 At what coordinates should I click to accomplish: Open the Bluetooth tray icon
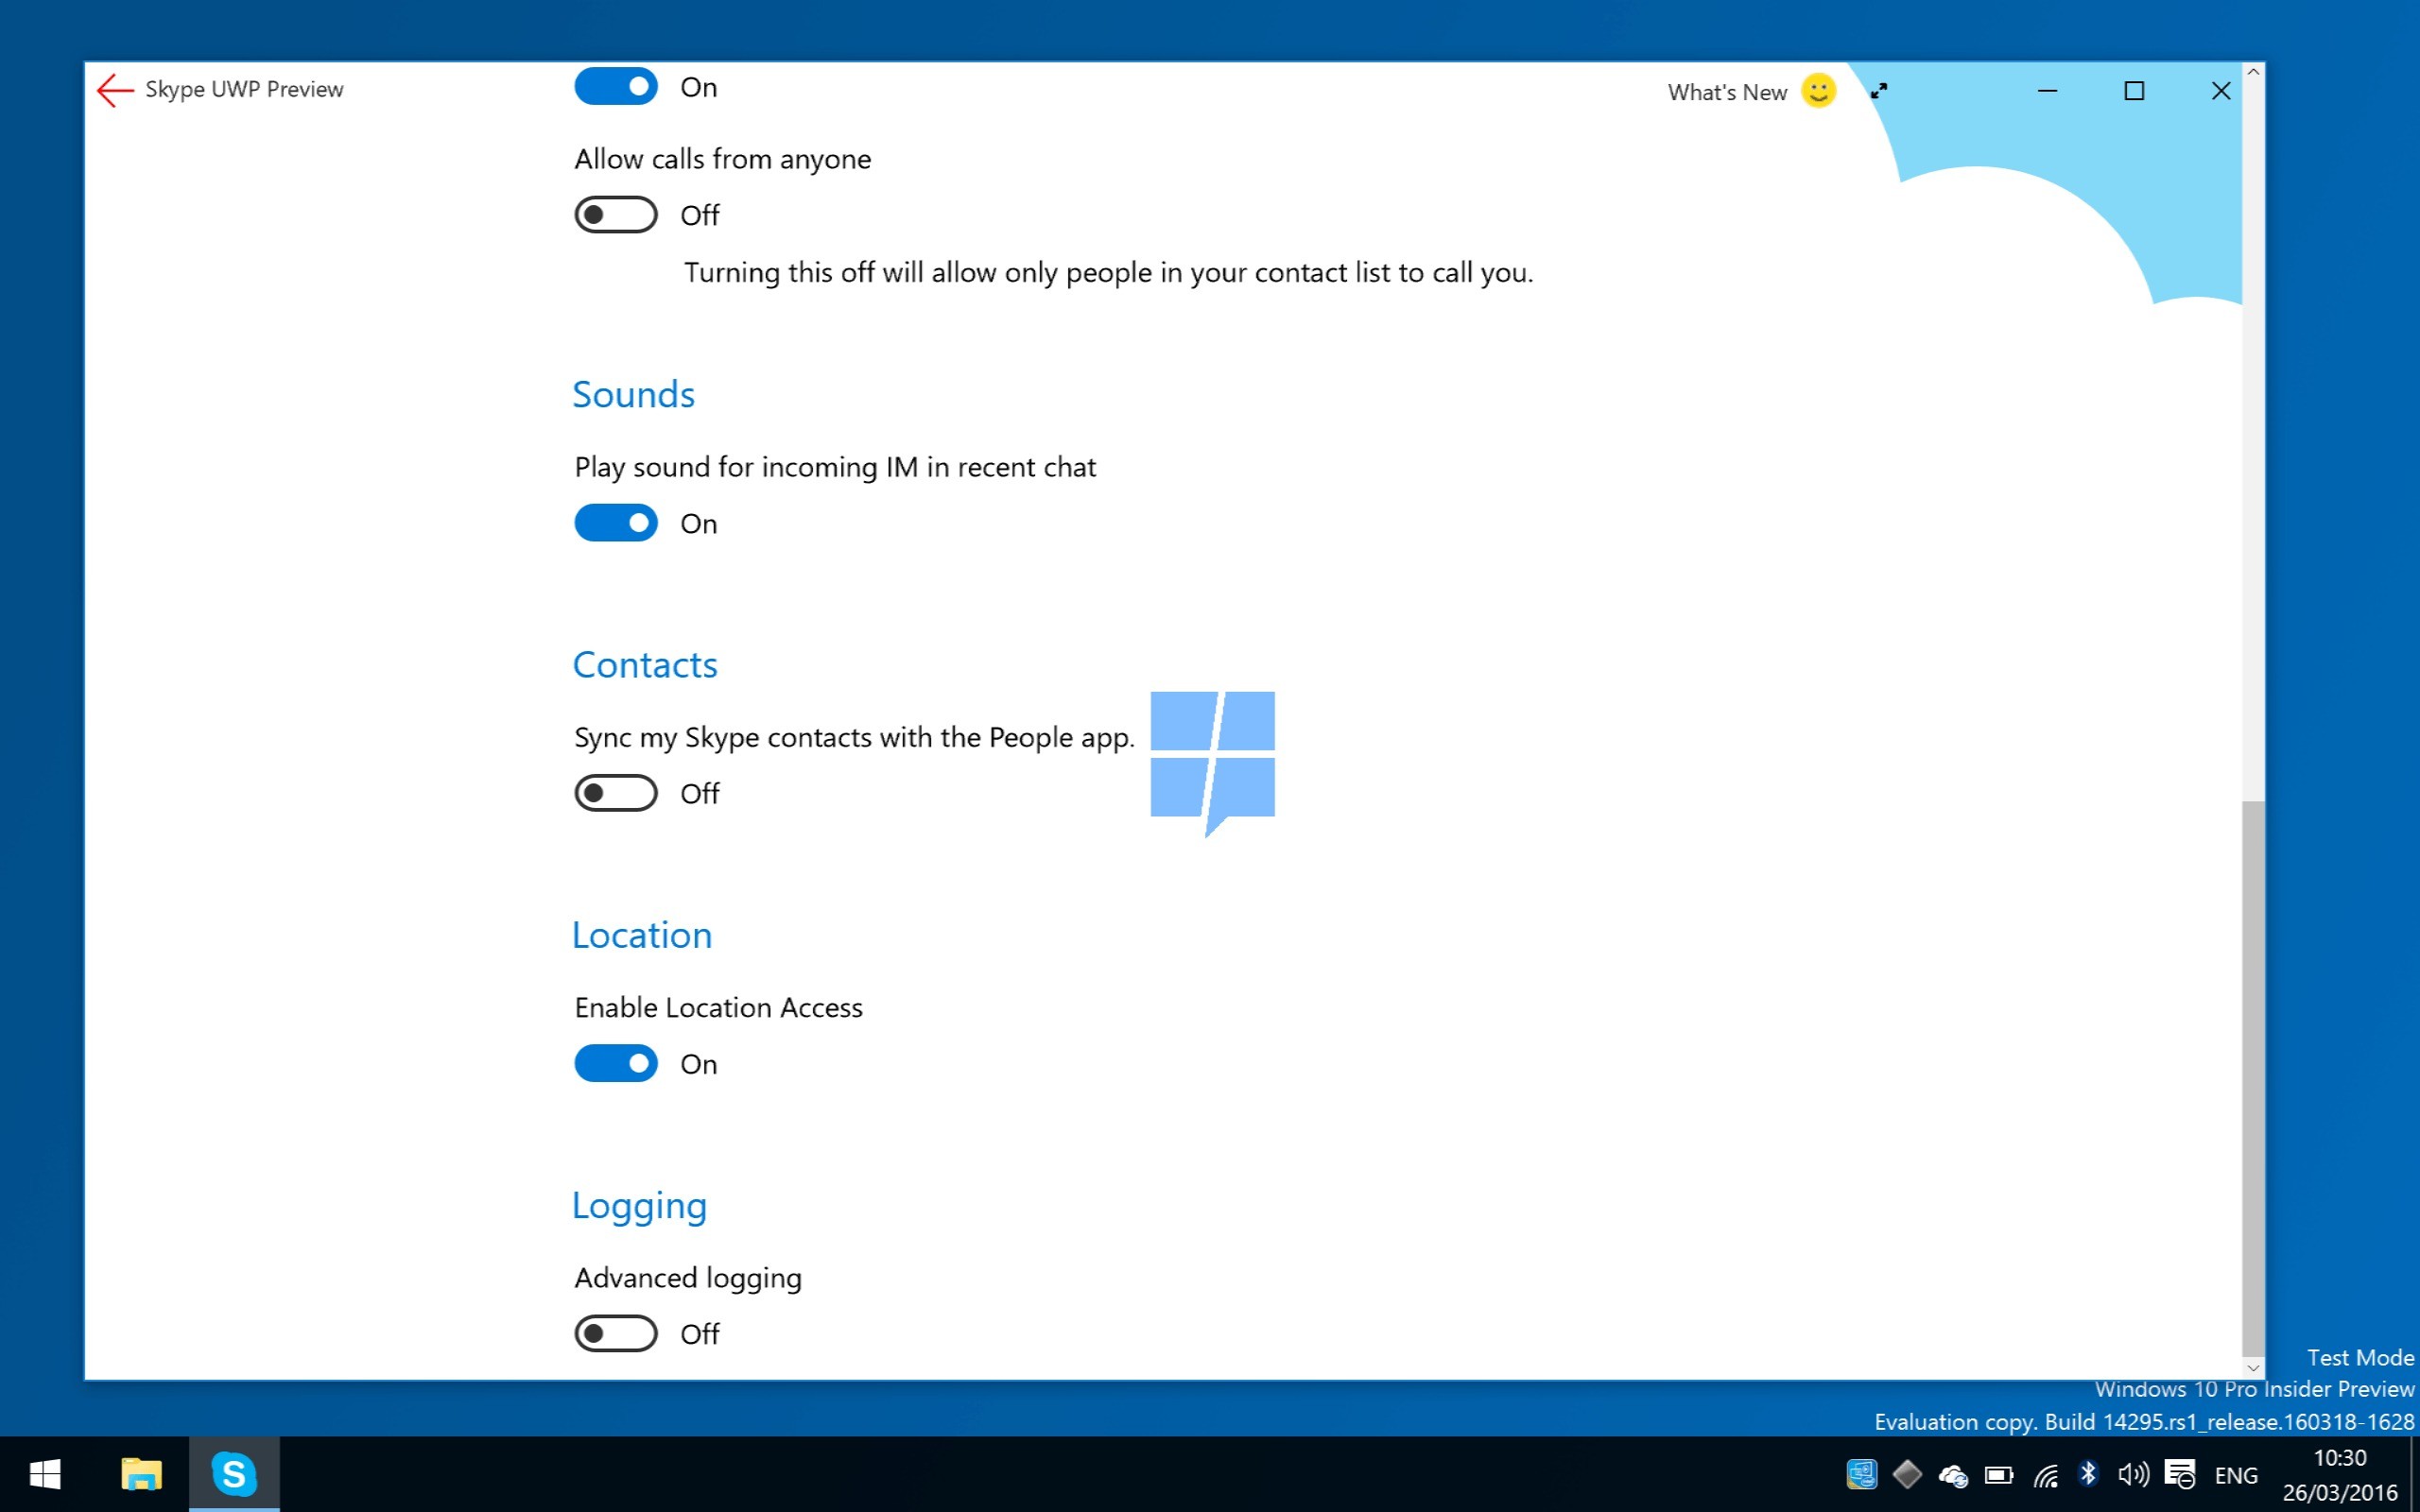(2088, 1474)
